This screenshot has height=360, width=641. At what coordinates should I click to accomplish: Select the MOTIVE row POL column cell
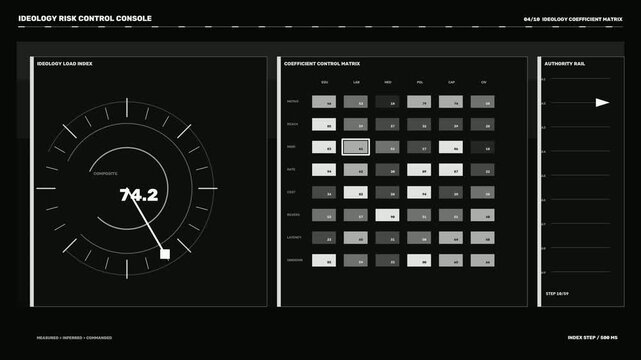419,102
